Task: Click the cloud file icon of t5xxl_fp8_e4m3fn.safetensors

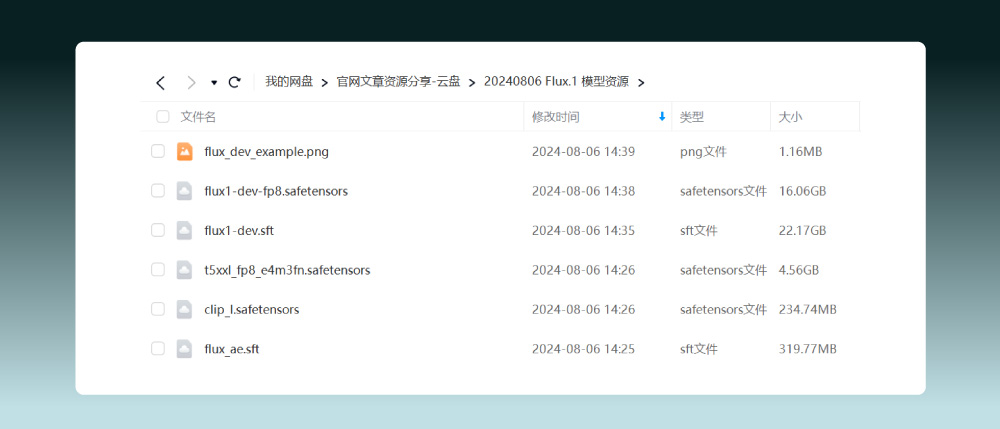Action: [185, 270]
